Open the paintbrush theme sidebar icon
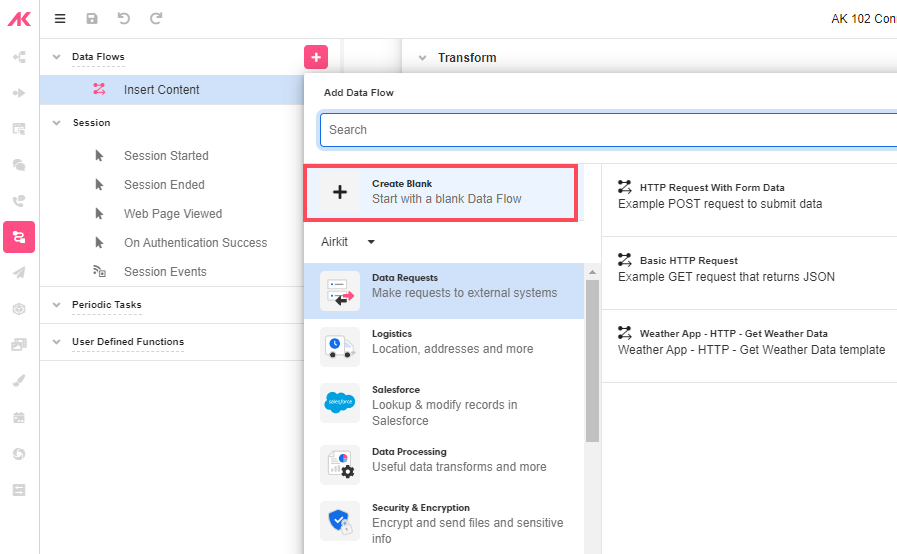Screen dimensions: 897x554 tap(19, 381)
